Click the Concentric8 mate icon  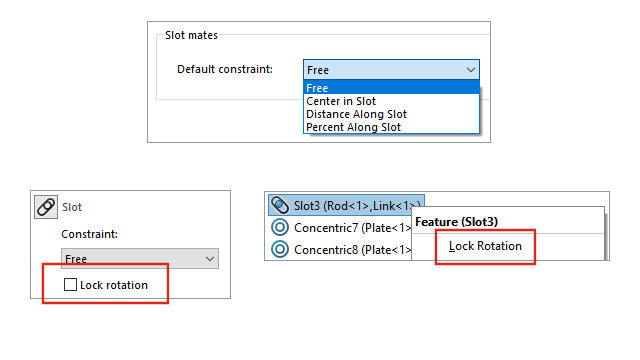(280, 249)
